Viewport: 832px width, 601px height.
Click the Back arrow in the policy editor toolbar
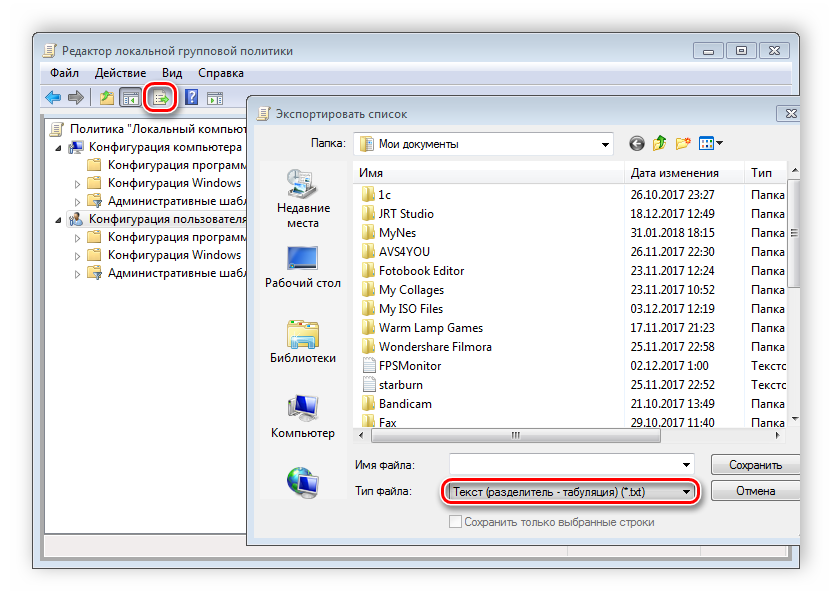54,98
